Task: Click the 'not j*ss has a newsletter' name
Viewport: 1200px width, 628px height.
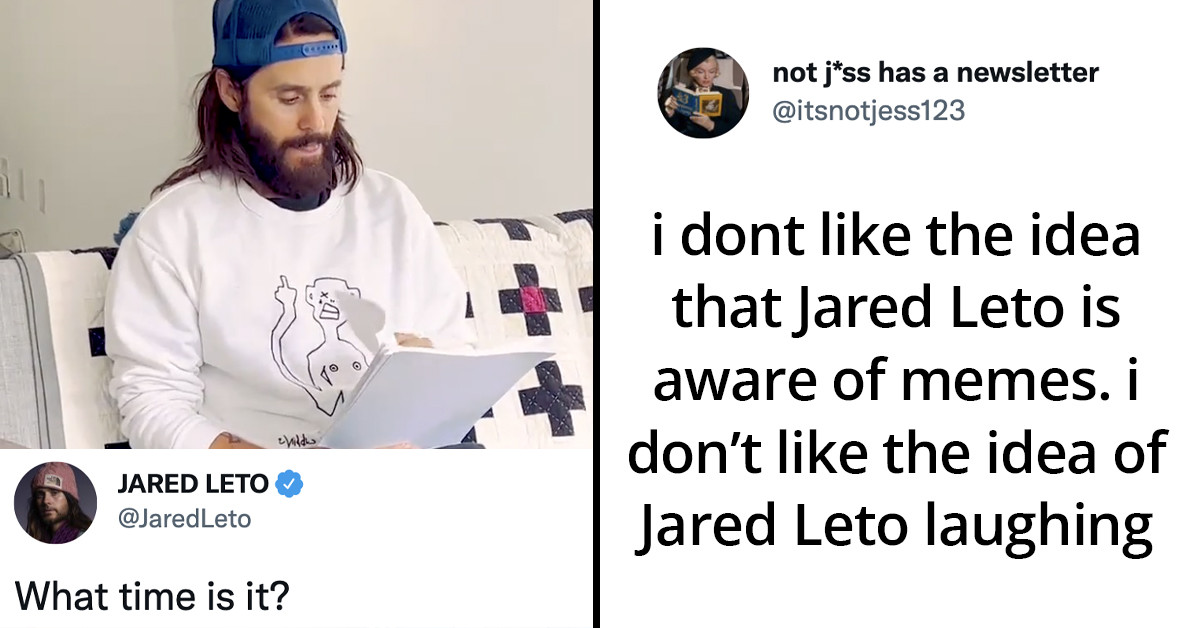Action: (936, 73)
